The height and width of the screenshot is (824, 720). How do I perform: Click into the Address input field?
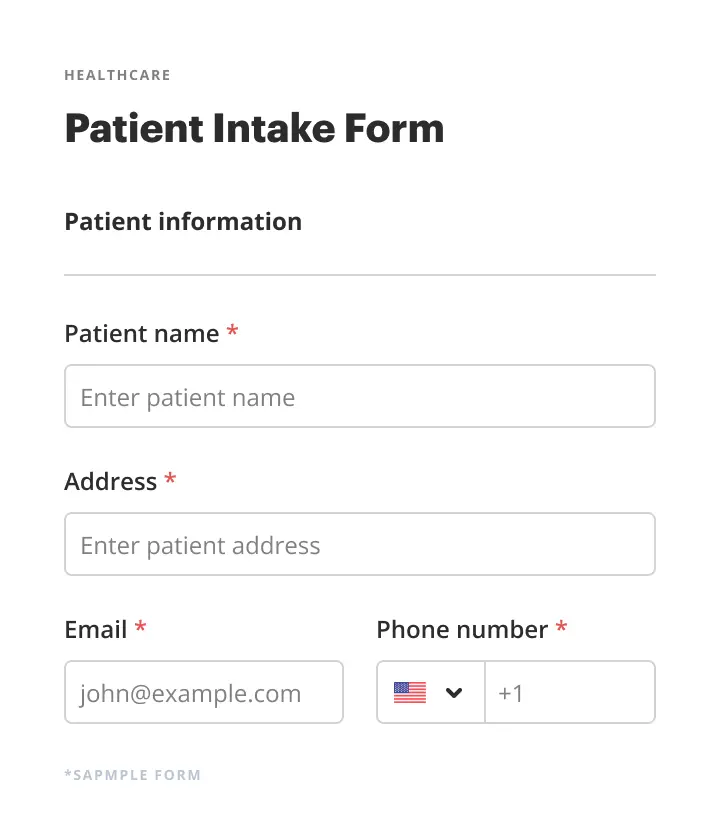pyautogui.click(x=359, y=545)
